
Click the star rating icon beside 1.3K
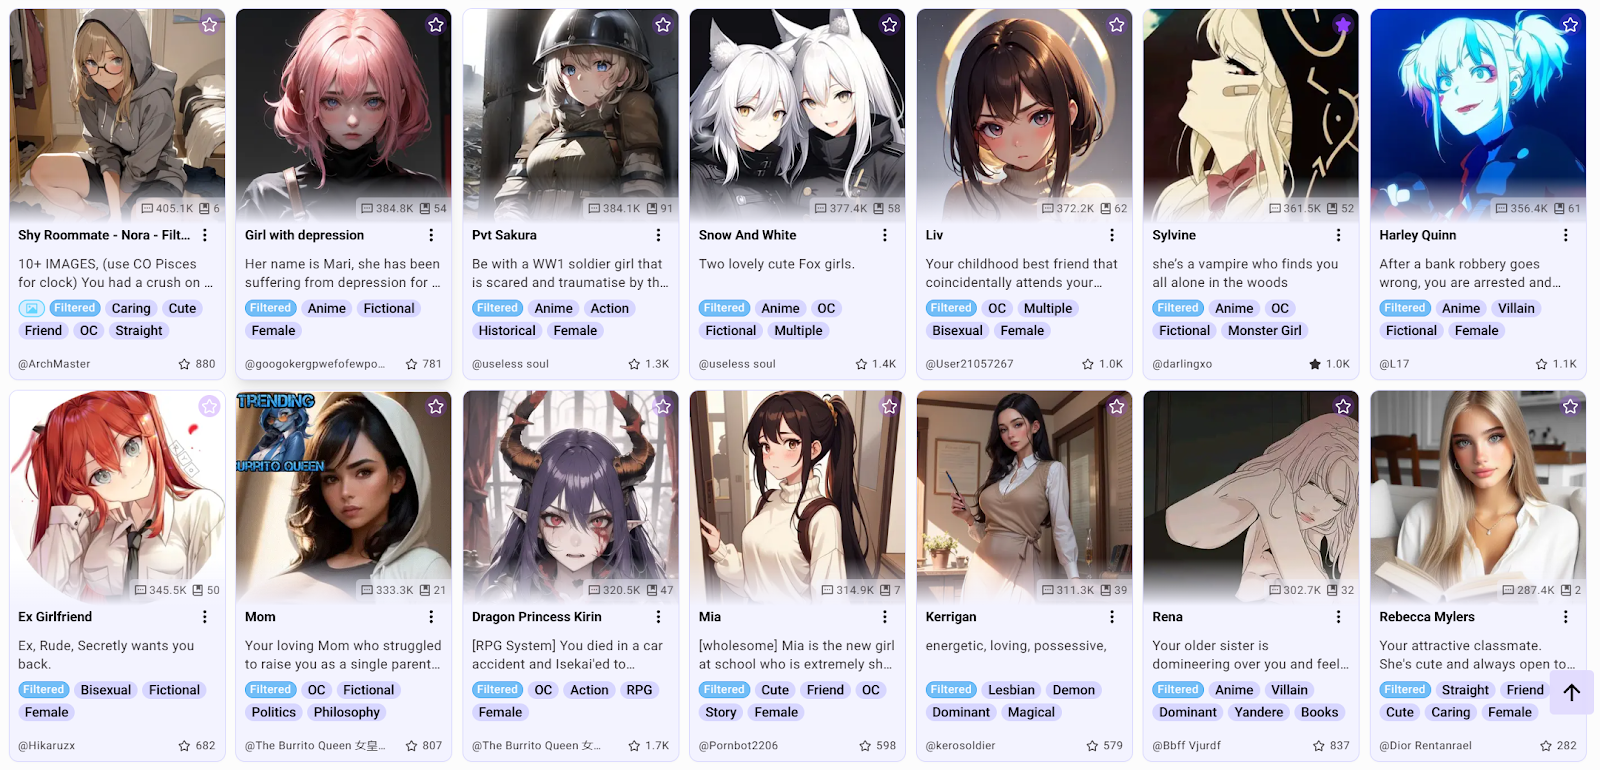pyautogui.click(x=634, y=364)
